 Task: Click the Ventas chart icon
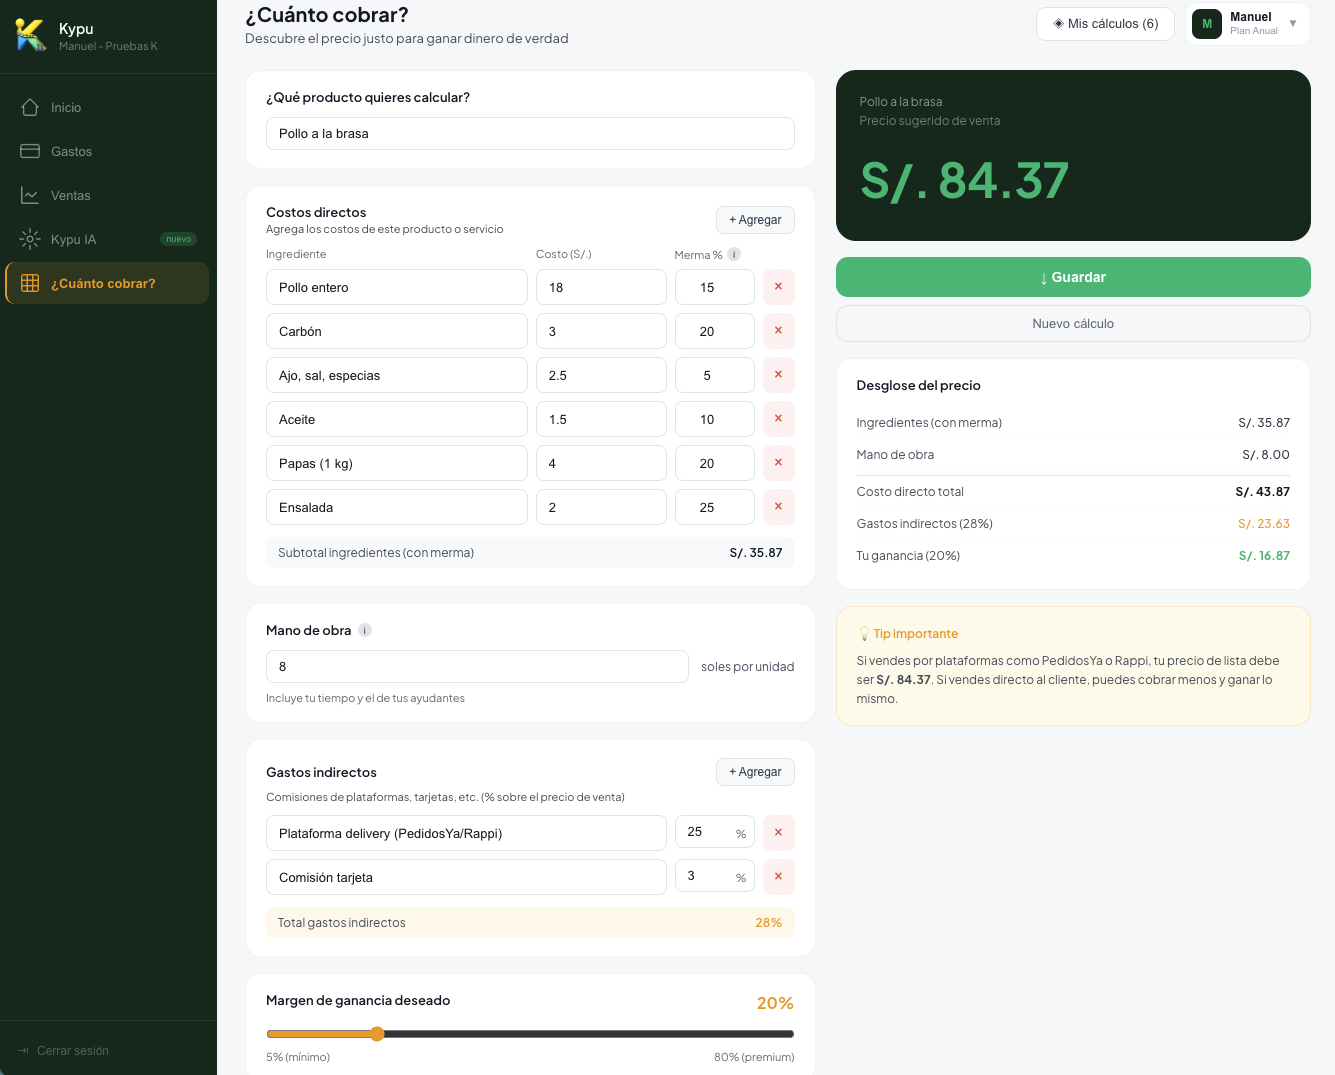pyautogui.click(x=30, y=195)
